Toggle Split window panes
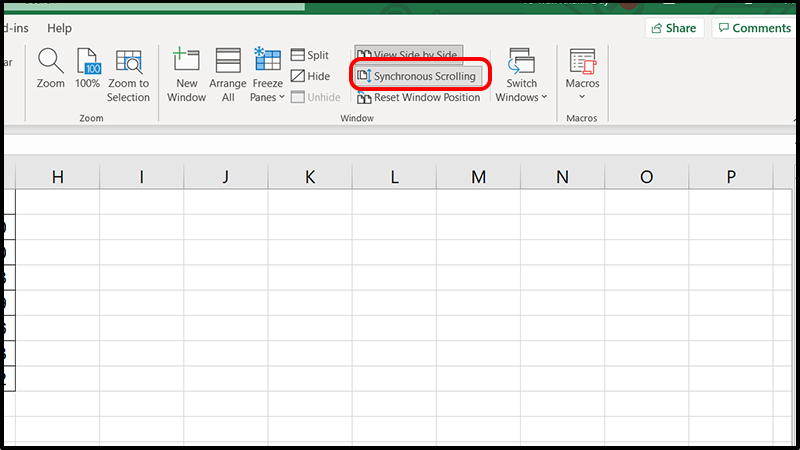Image resolution: width=800 pixels, height=450 pixels. pyautogui.click(x=310, y=55)
